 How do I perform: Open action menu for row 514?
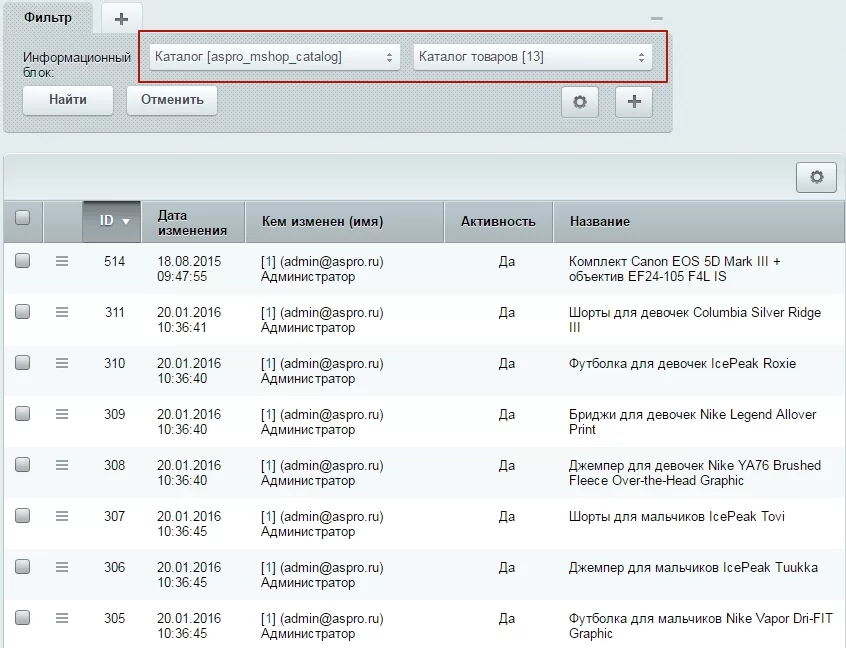[x=62, y=261]
